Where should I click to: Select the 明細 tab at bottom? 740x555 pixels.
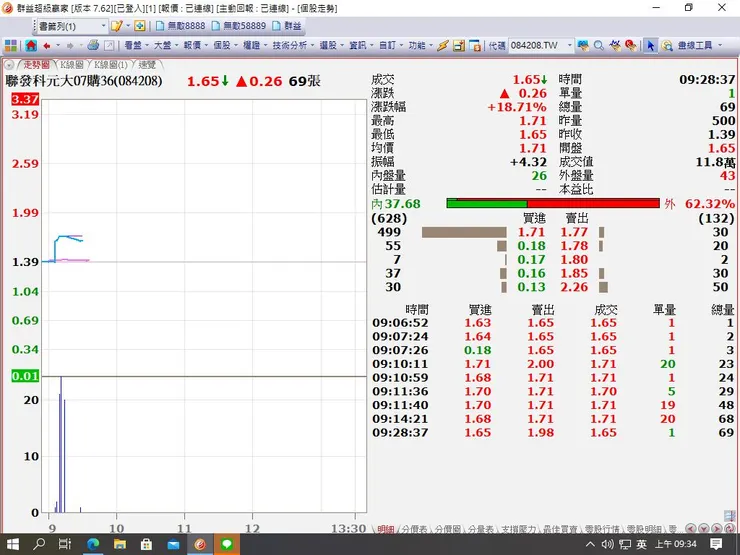pos(386,530)
